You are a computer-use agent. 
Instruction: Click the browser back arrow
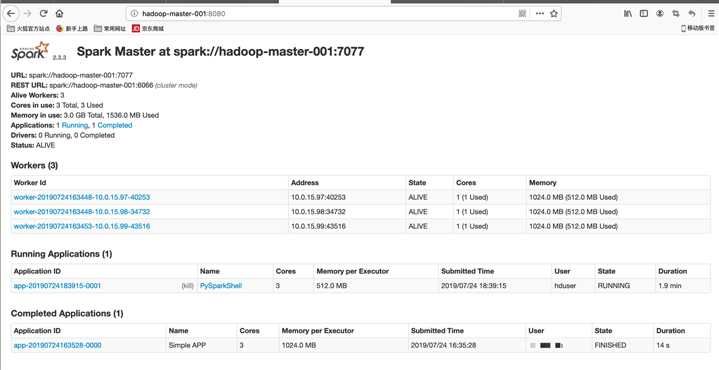coord(11,13)
